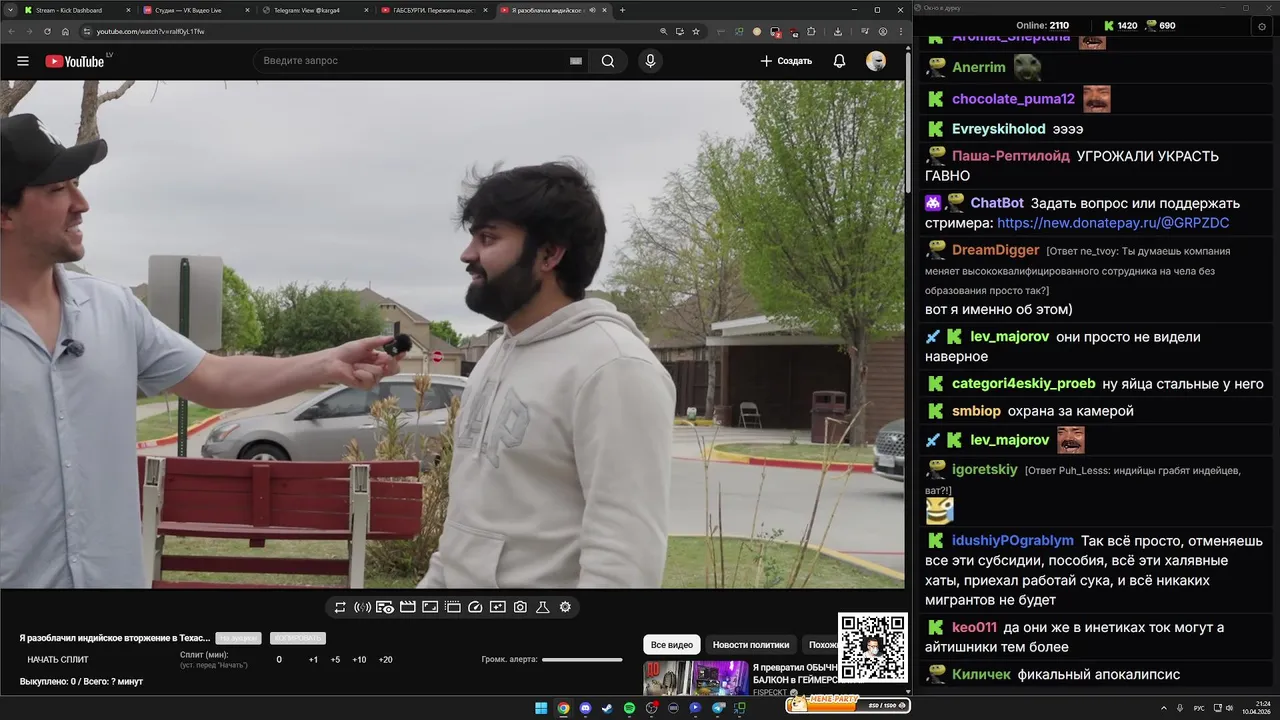Image resolution: width=1280 pixels, height=720 pixels.
Task: Click username DreamDigger in chat
Action: coord(995,250)
